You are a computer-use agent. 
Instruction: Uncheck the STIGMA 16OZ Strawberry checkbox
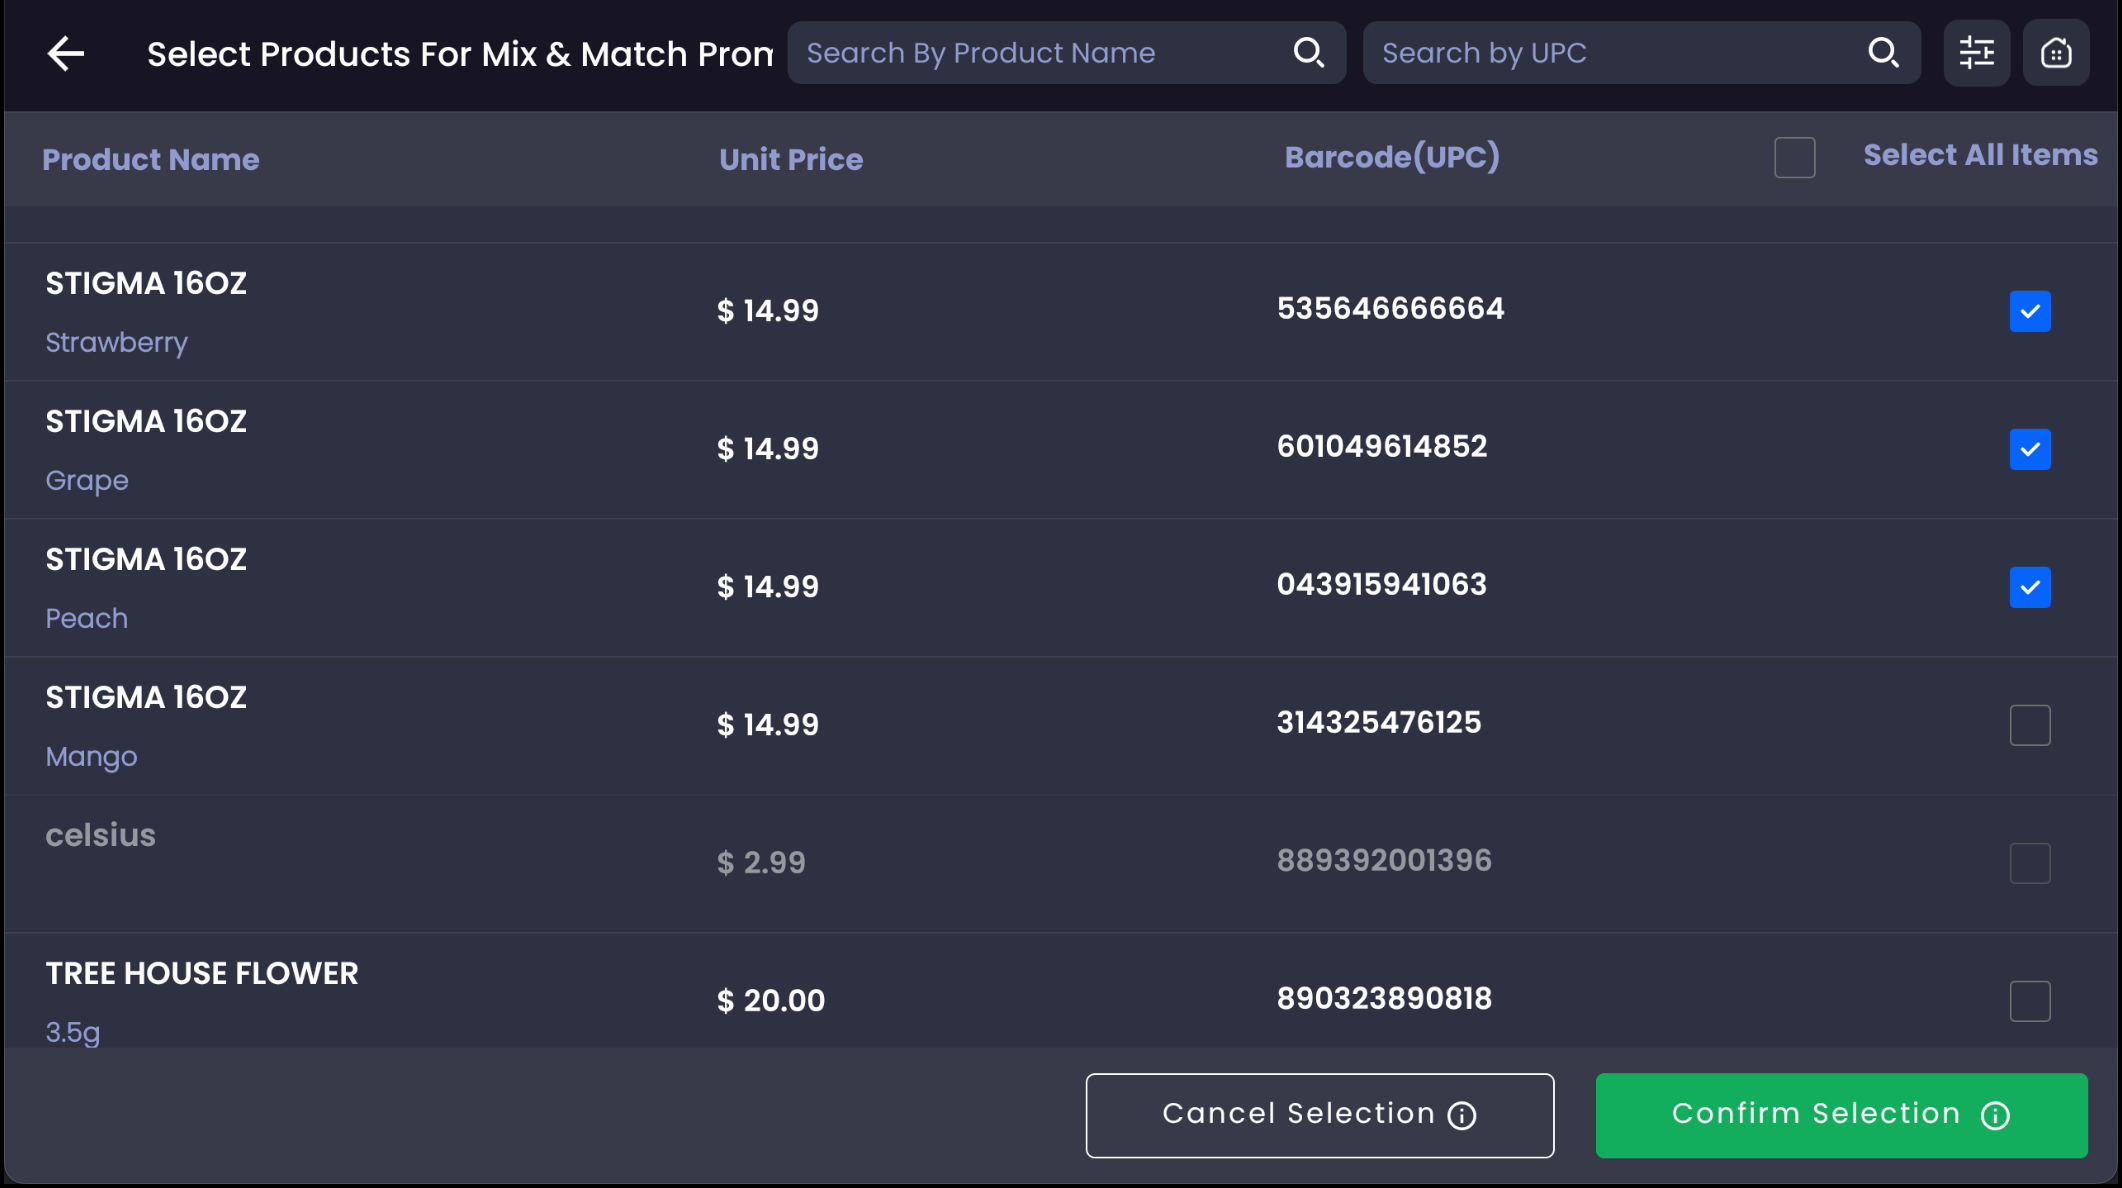tap(2029, 311)
